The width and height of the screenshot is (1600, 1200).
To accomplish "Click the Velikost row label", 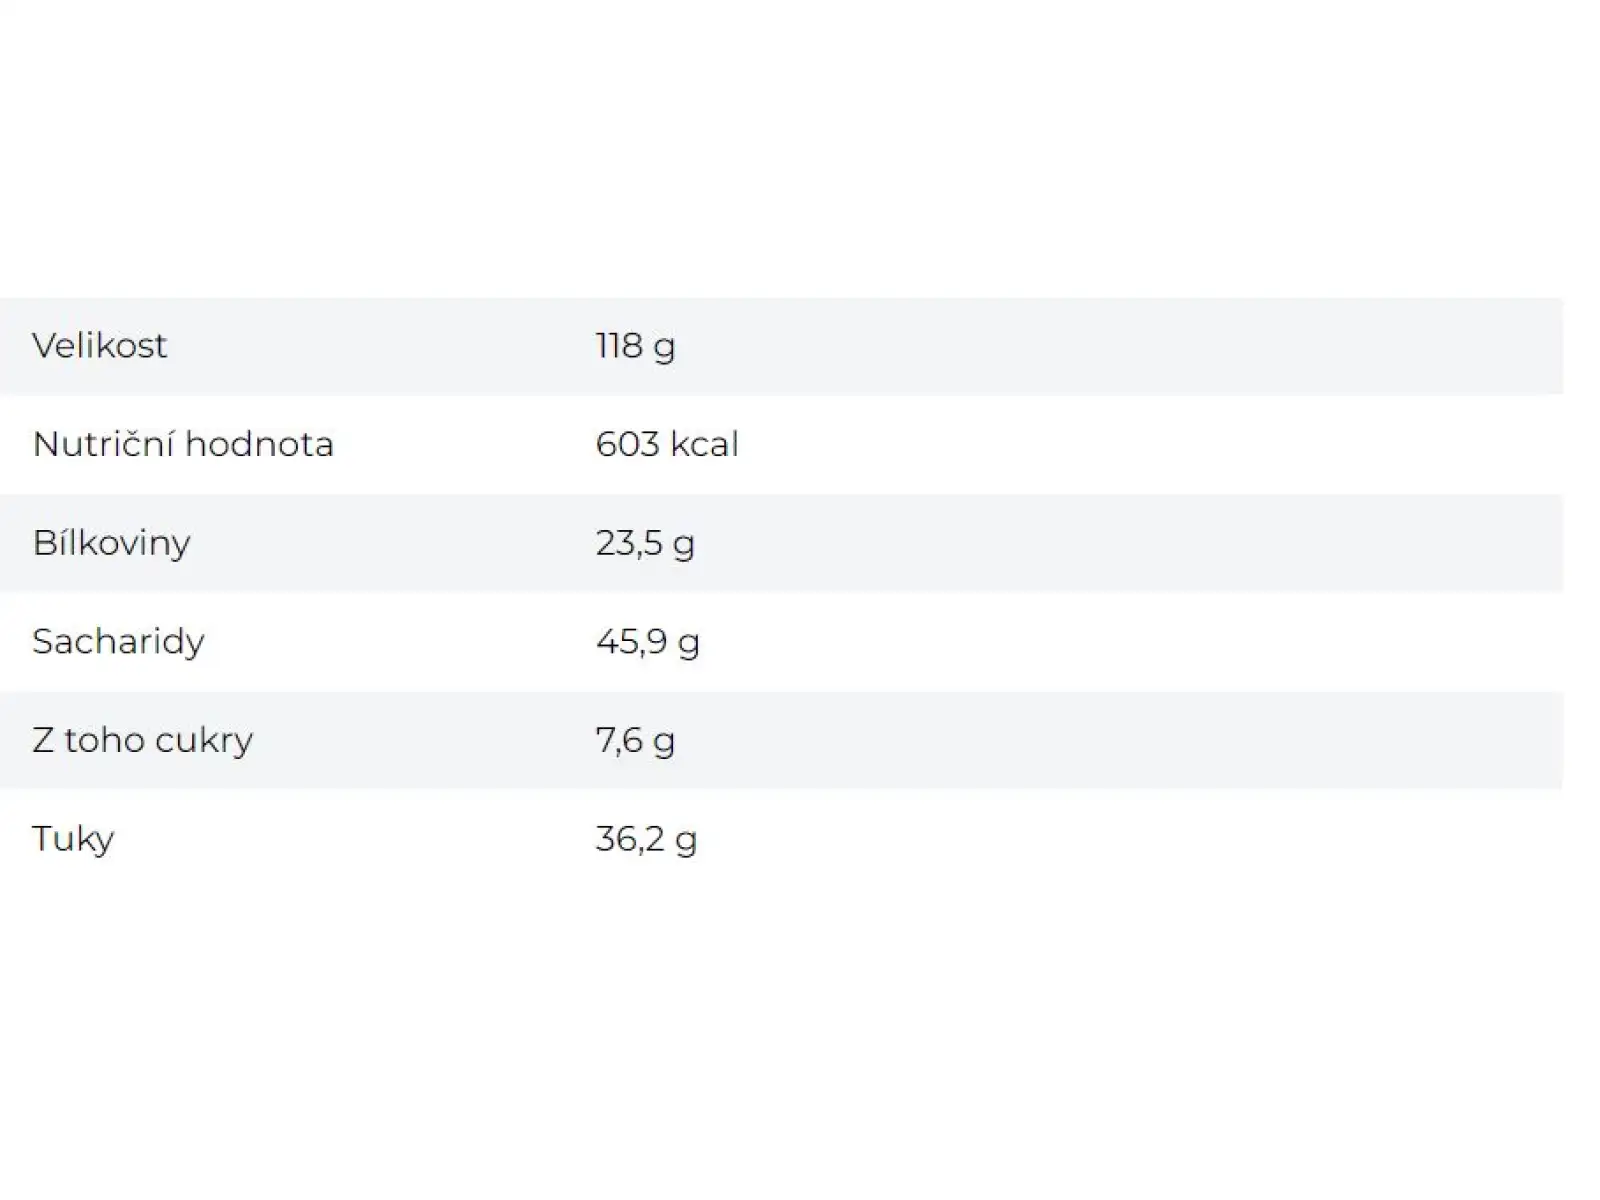I will pos(99,345).
